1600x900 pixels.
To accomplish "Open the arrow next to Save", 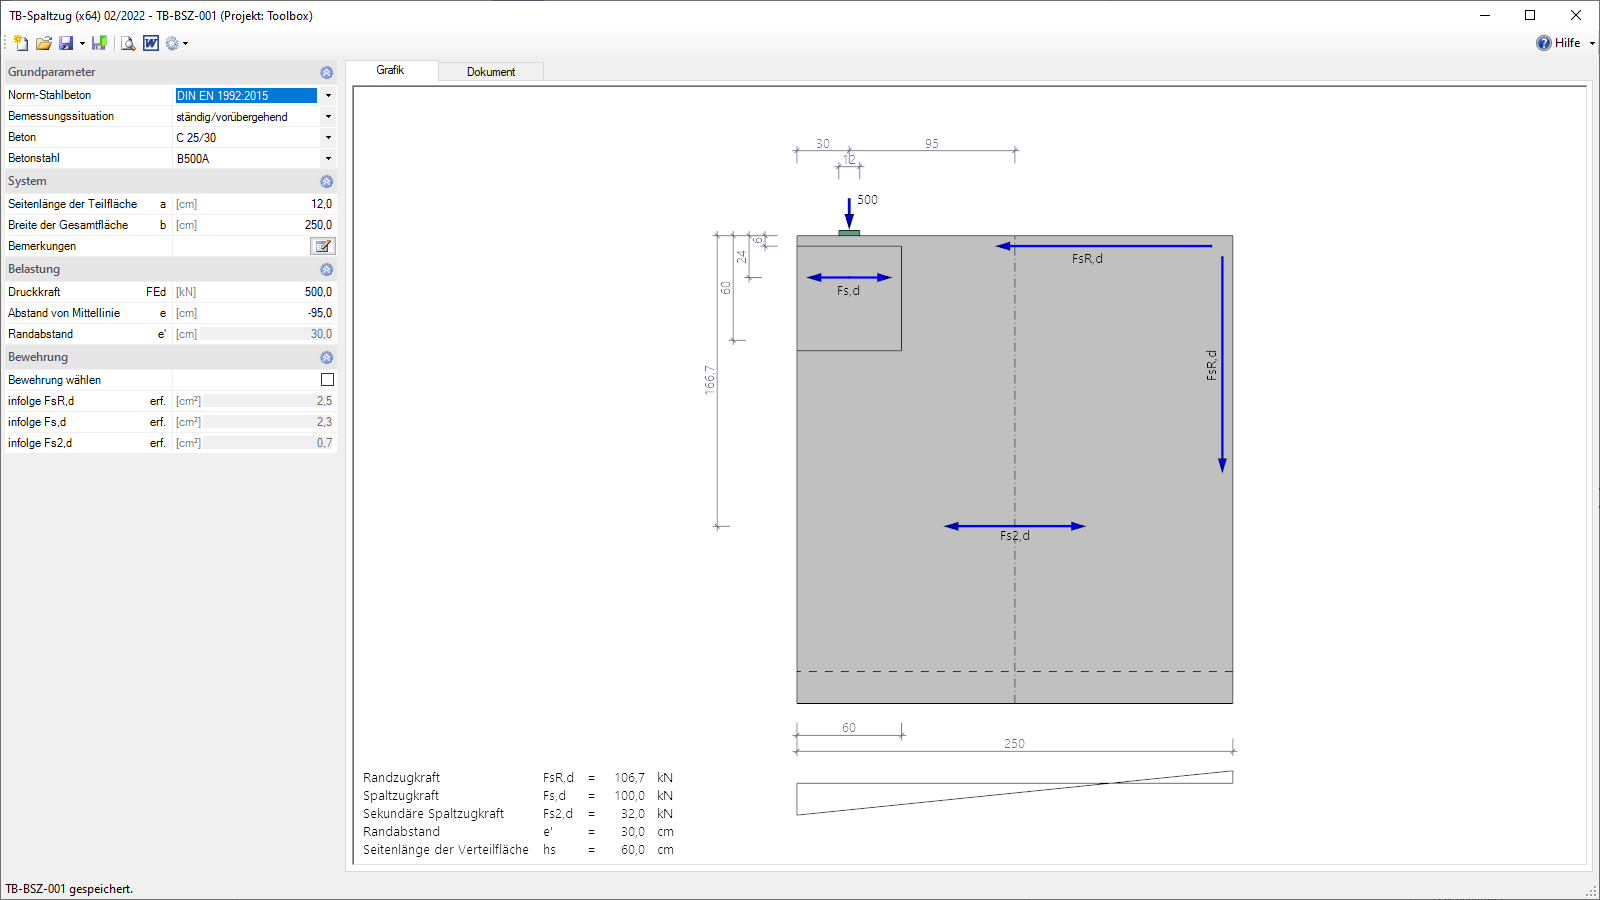I will [x=82, y=43].
